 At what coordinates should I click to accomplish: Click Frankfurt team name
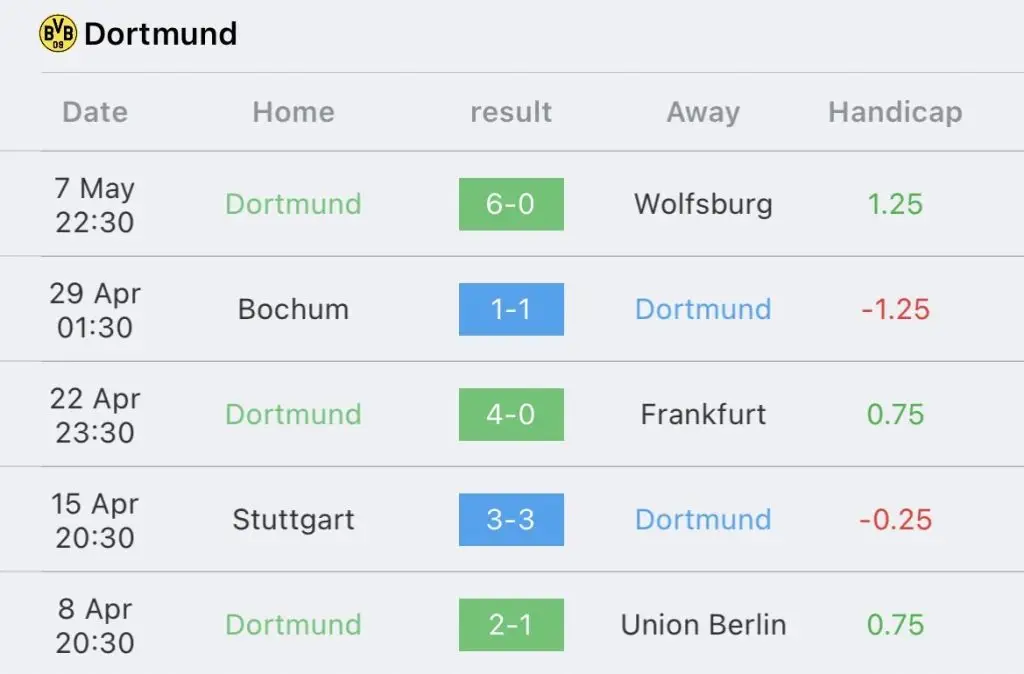coord(703,415)
